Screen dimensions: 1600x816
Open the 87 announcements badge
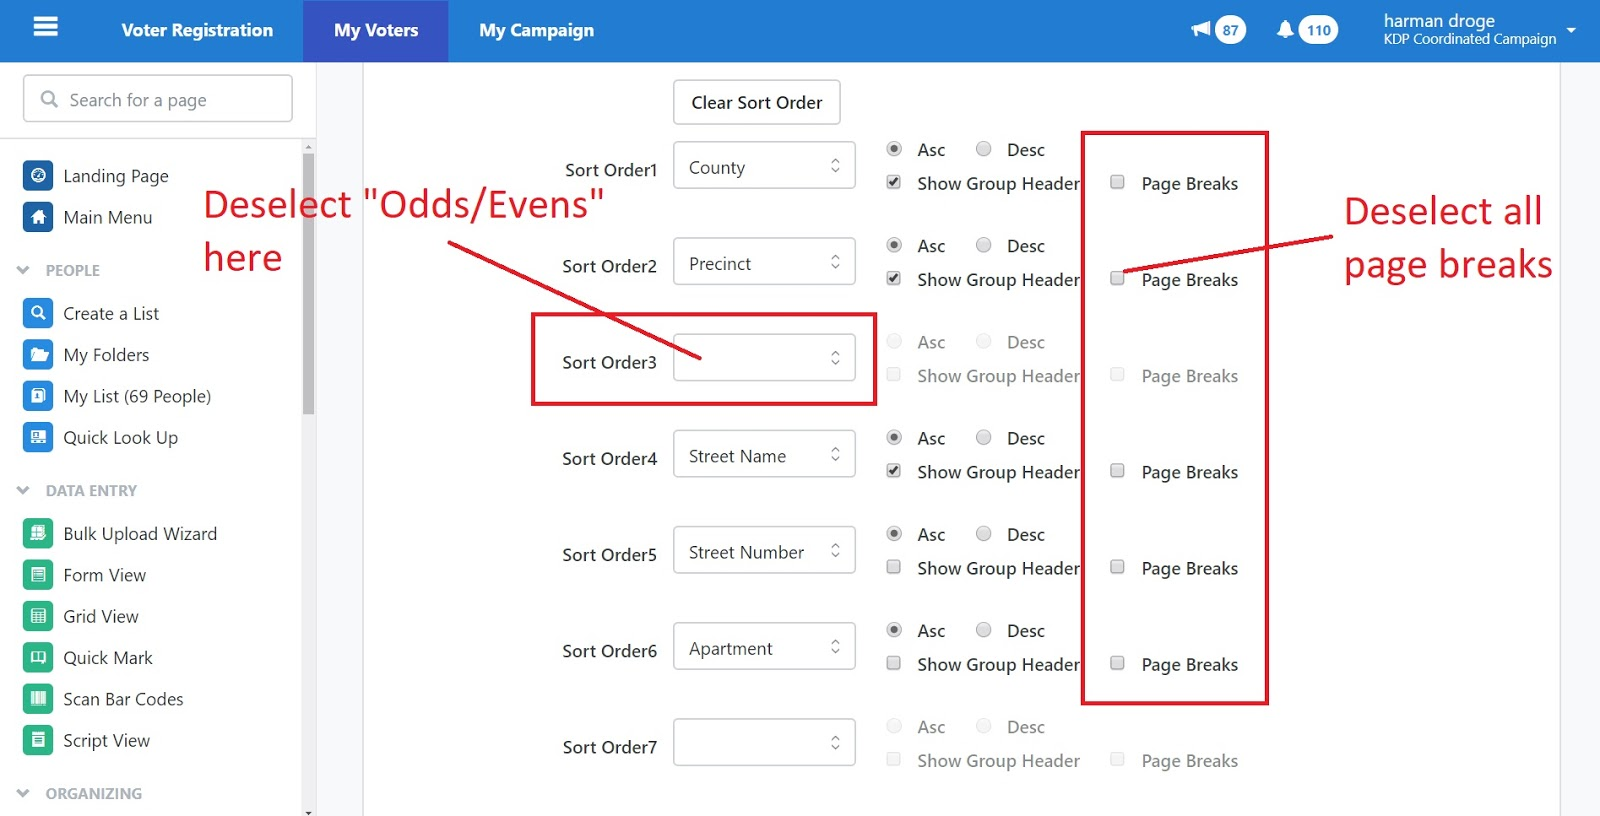click(1230, 30)
